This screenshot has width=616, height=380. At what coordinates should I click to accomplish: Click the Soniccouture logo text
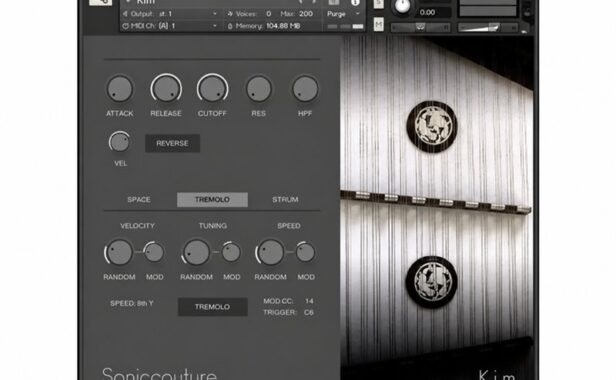pyautogui.click(x=159, y=373)
